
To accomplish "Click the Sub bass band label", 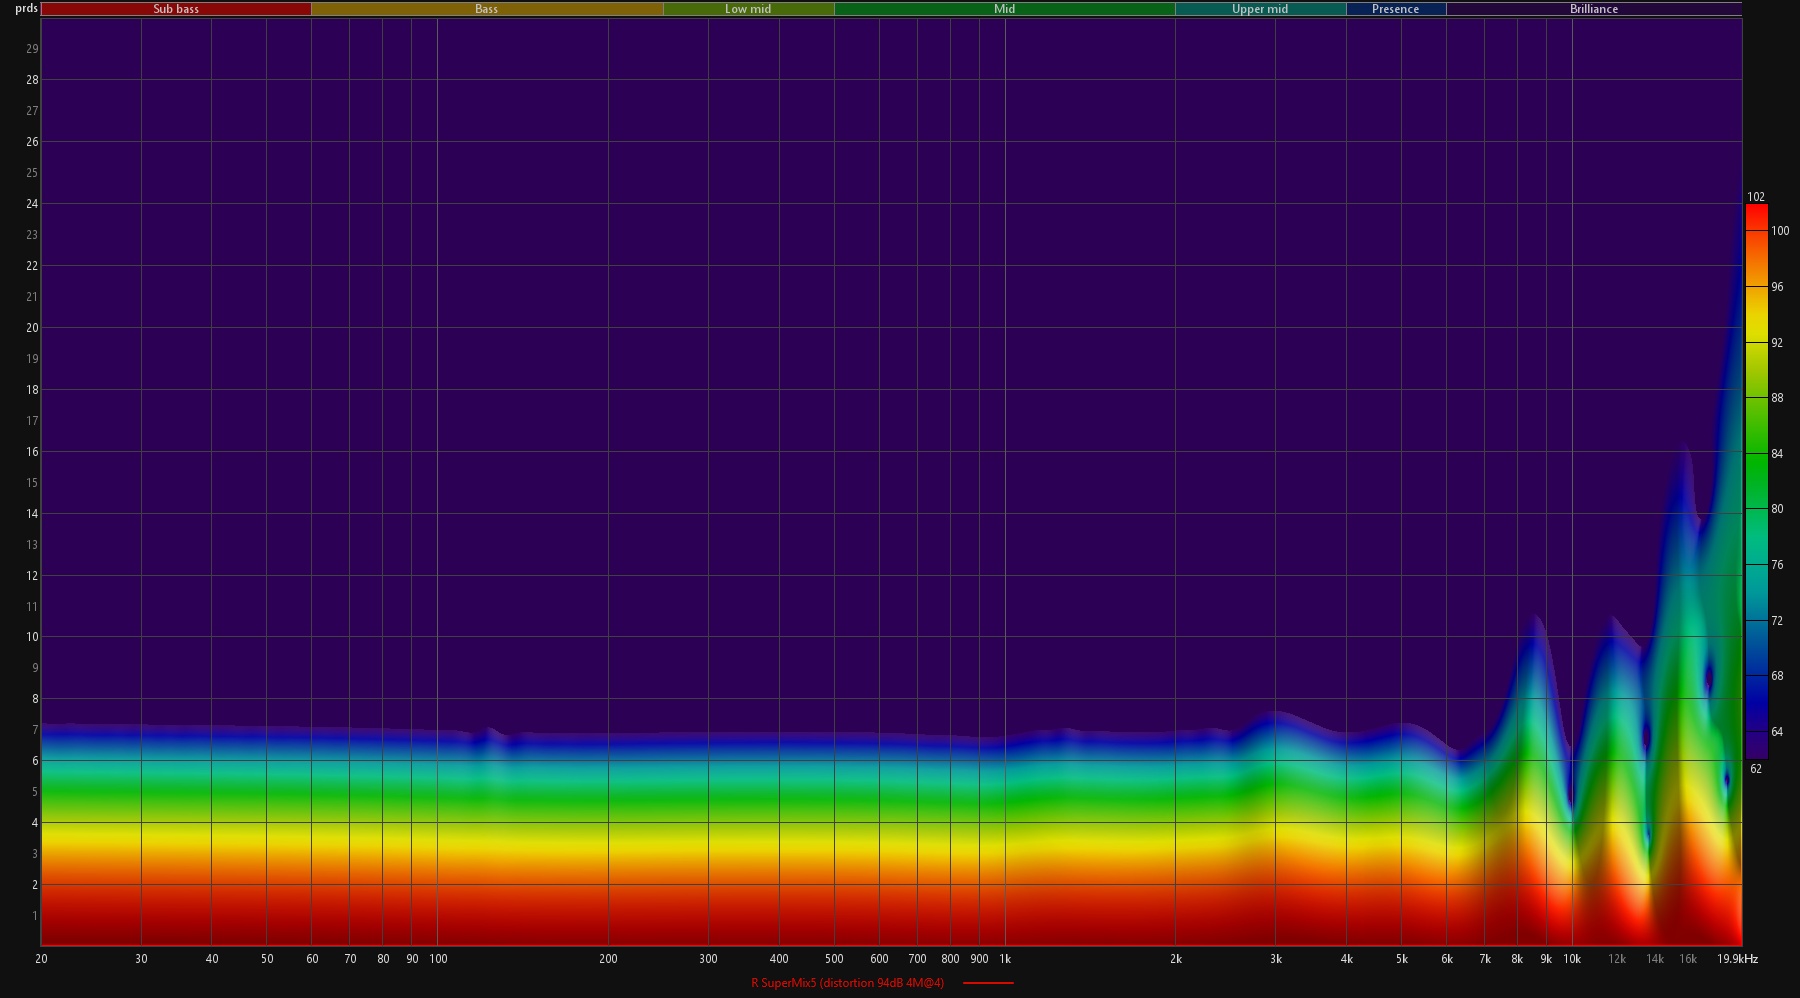I will (176, 9).
